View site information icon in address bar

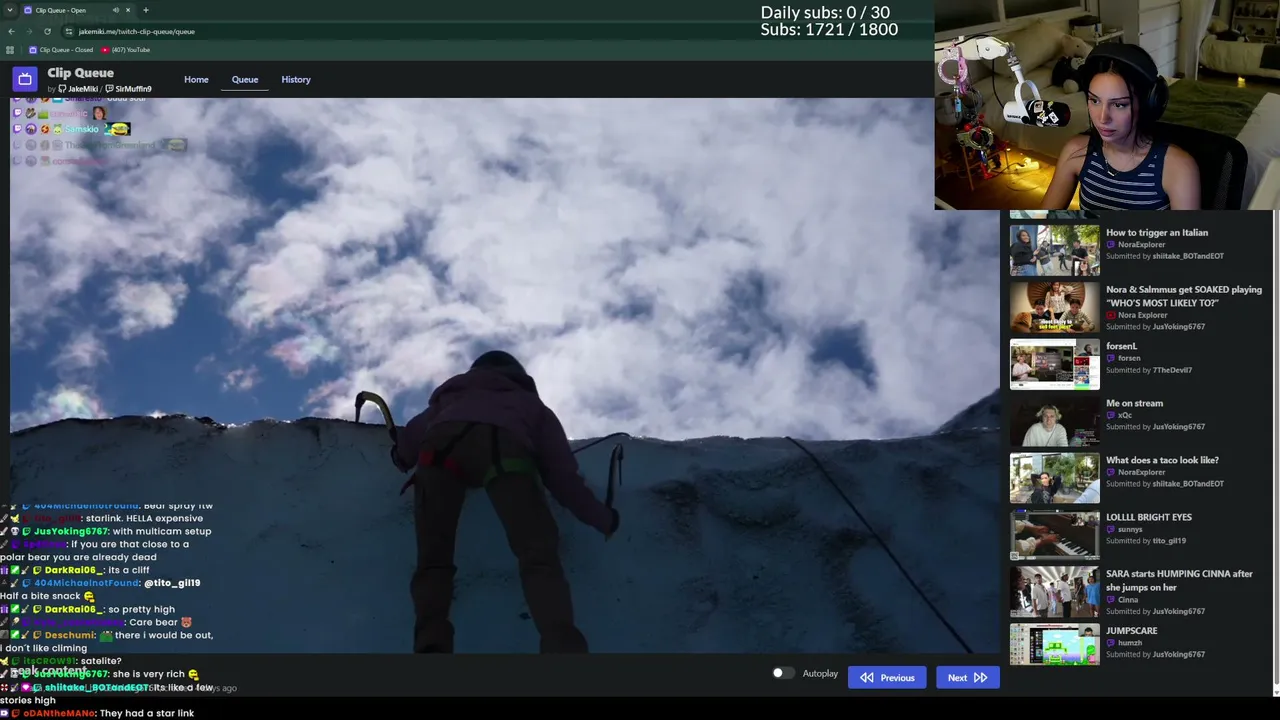(x=69, y=31)
